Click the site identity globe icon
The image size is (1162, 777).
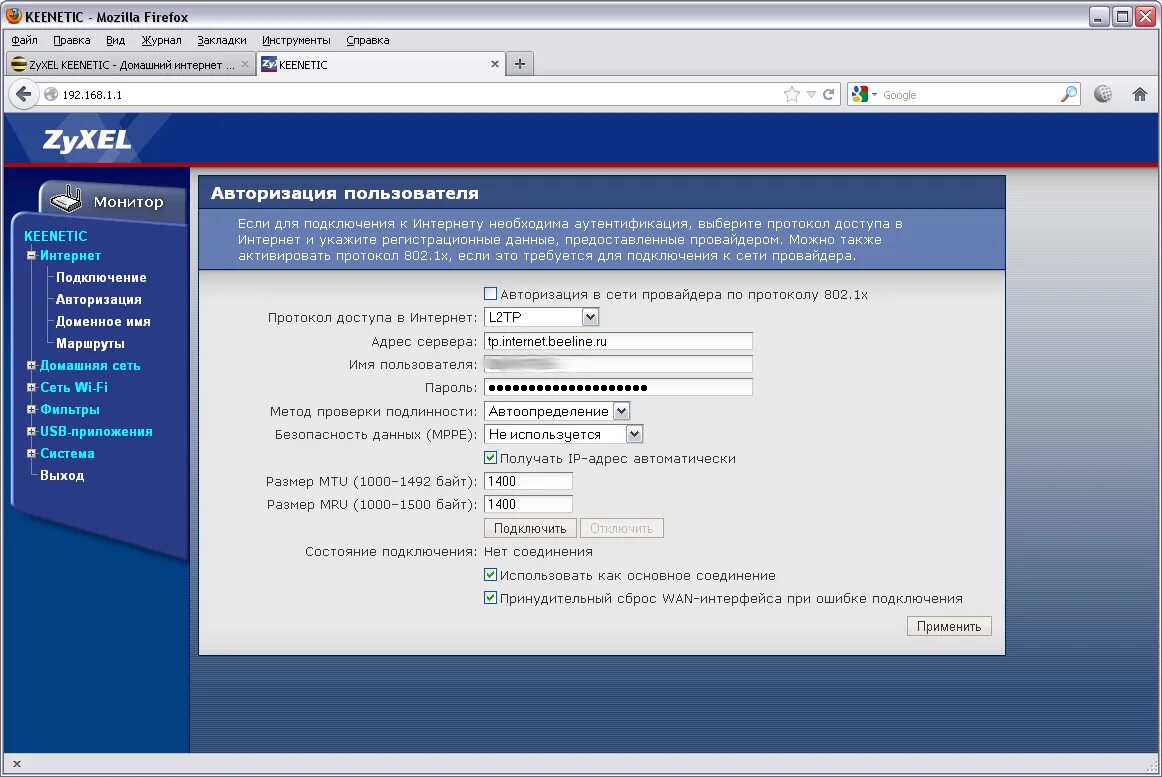click(50, 94)
